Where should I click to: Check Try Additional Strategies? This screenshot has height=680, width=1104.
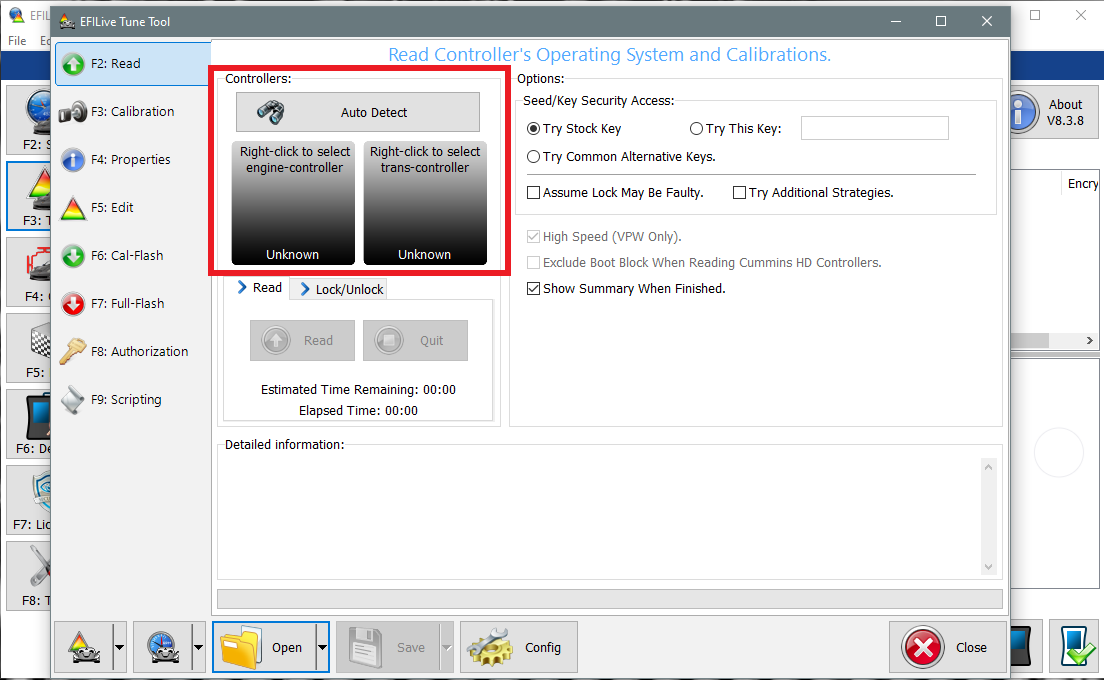pyautogui.click(x=740, y=192)
